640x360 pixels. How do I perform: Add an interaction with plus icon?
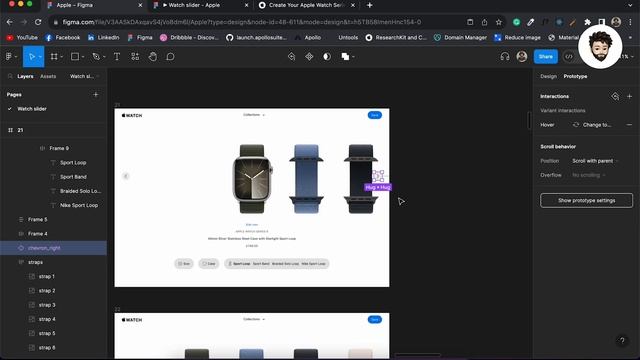click(x=629, y=96)
